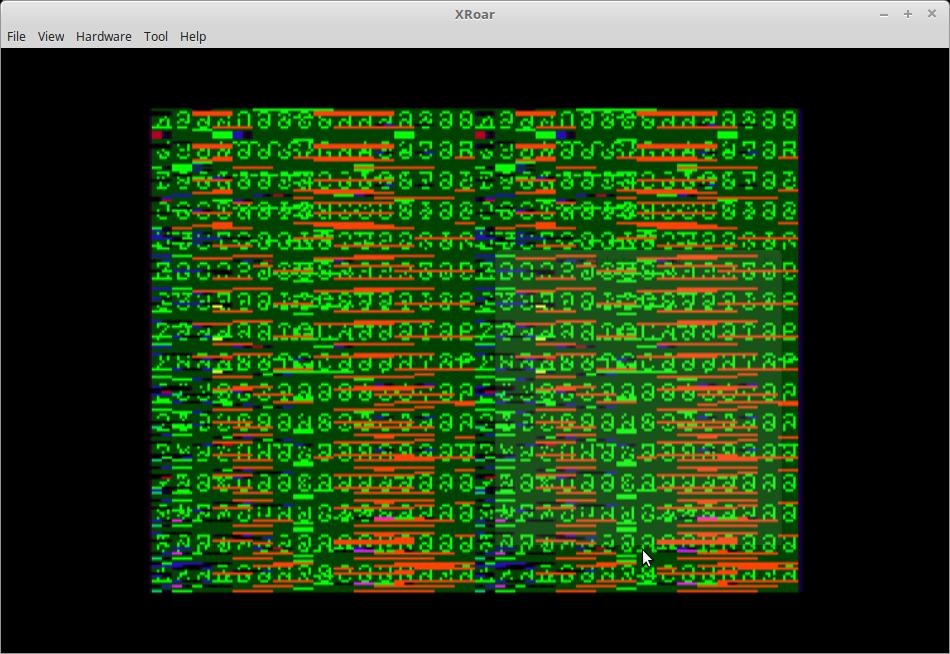Open the View menu

pos(51,36)
